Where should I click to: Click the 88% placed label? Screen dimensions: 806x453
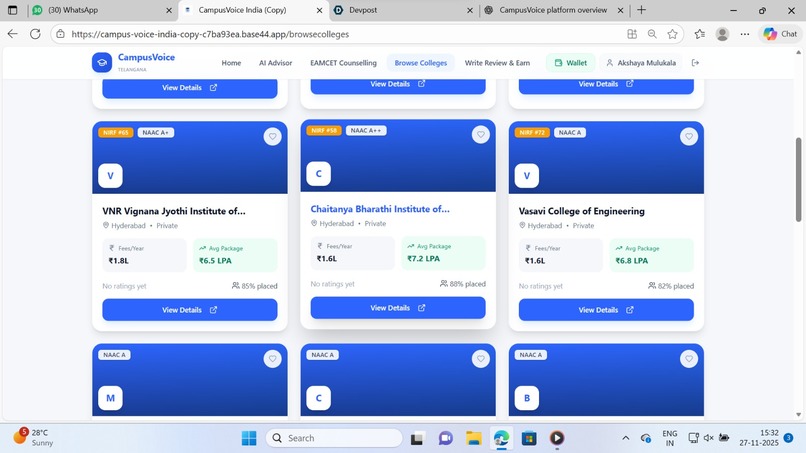tap(463, 284)
